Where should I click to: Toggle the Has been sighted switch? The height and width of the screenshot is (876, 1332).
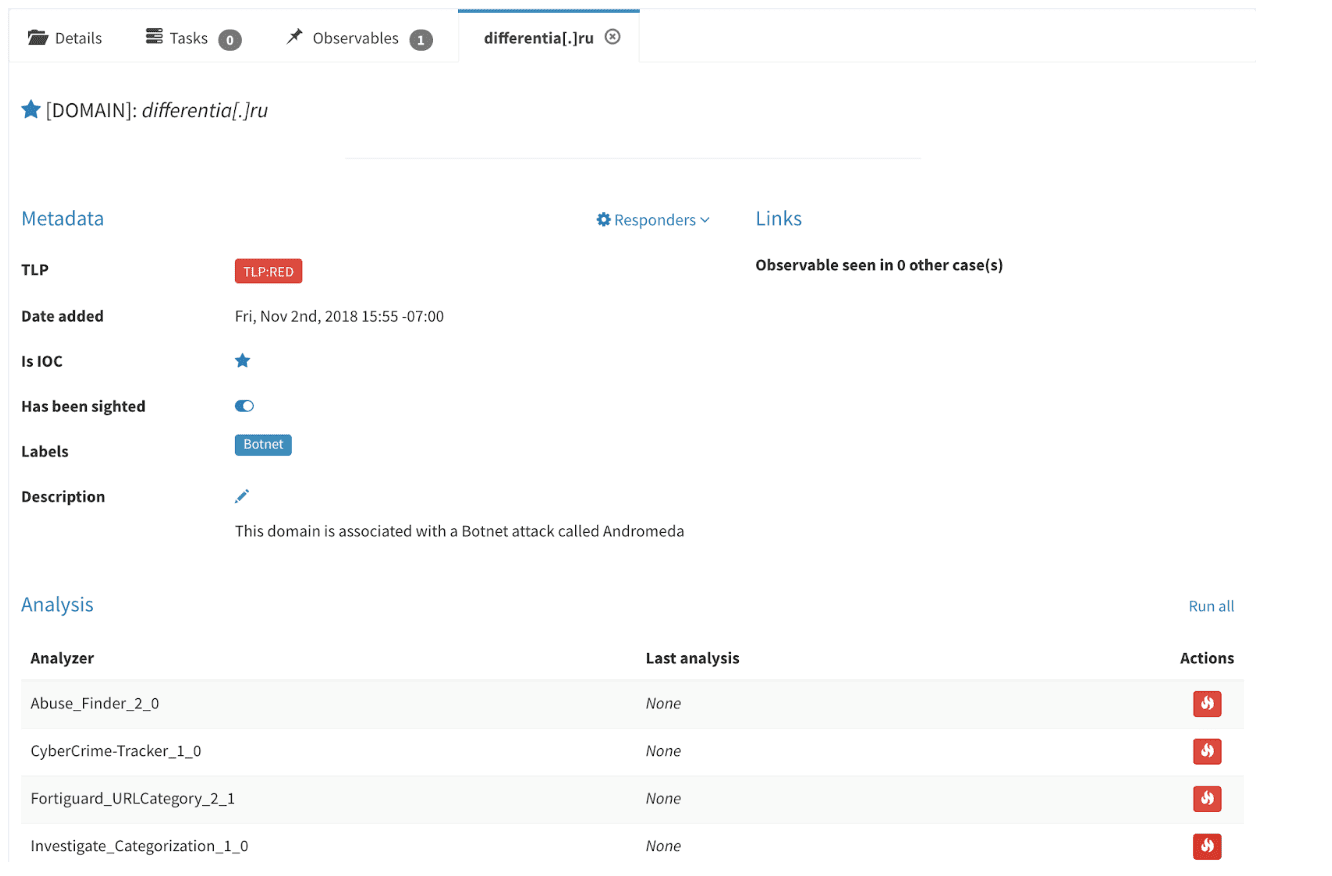pos(244,406)
